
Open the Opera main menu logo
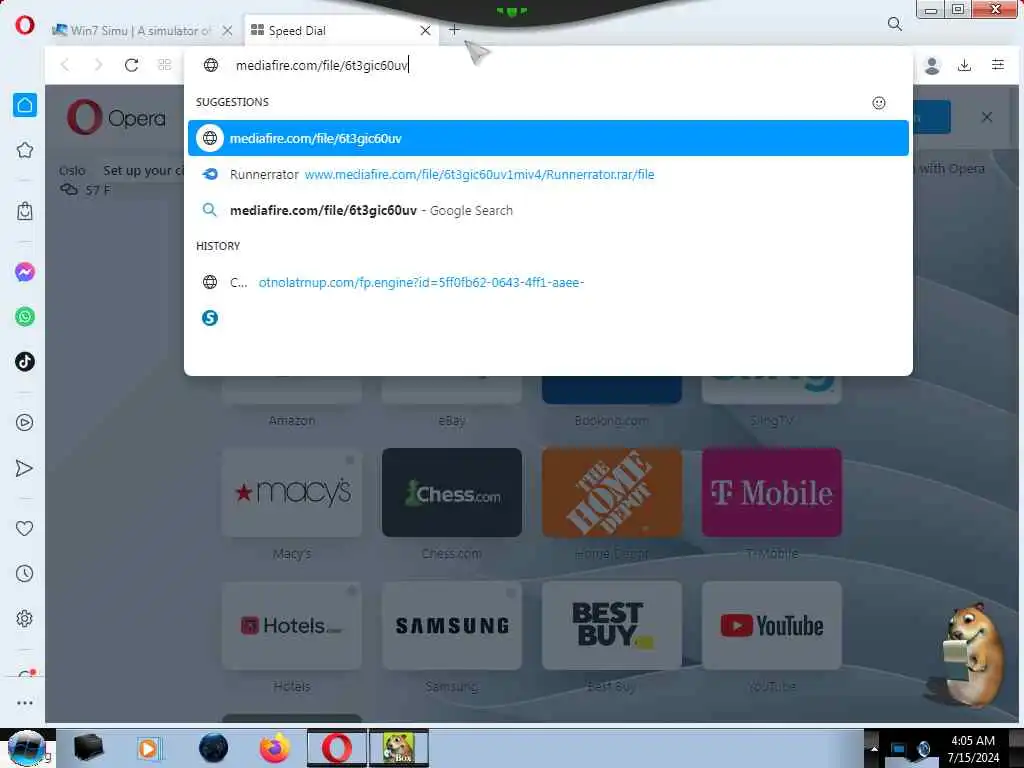pyautogui.click(x=25, y=25)
